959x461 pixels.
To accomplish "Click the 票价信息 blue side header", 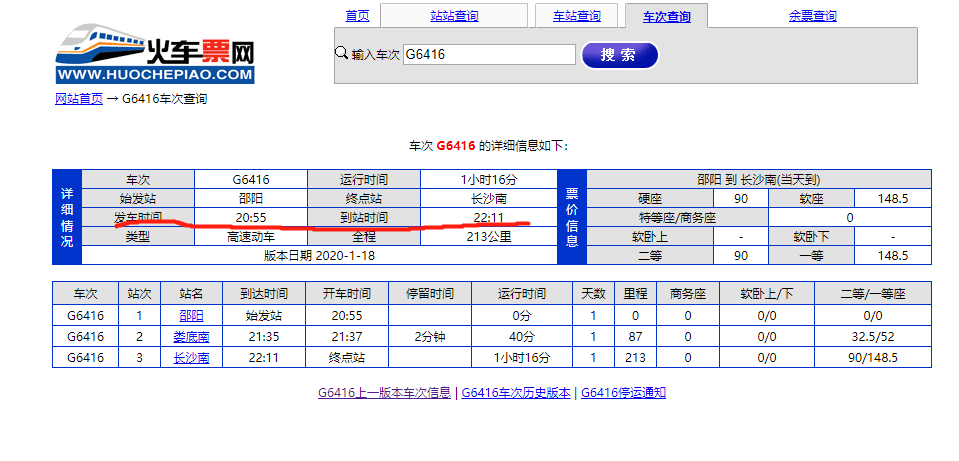I will click(x=572, y=217).
